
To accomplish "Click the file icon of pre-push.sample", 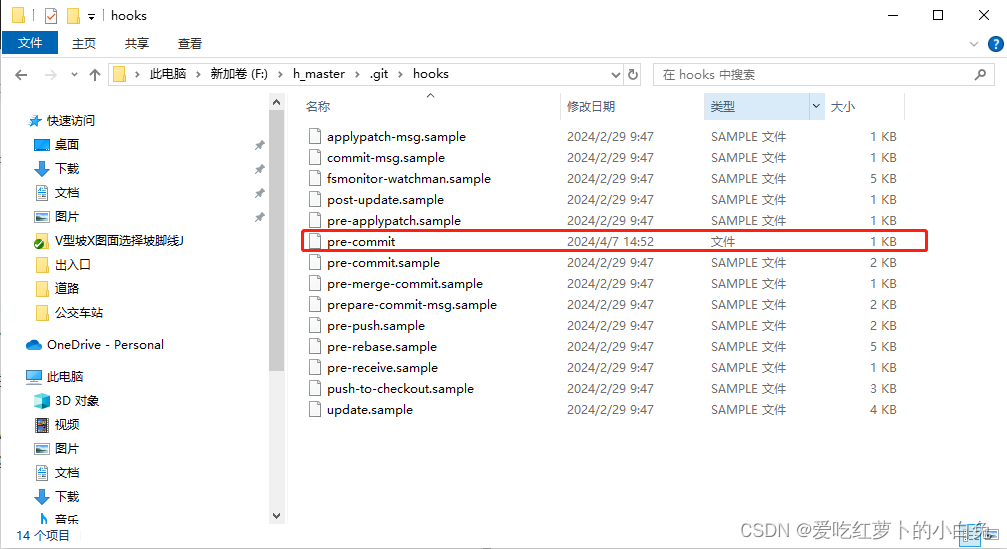I will click(x=315, y=326).
